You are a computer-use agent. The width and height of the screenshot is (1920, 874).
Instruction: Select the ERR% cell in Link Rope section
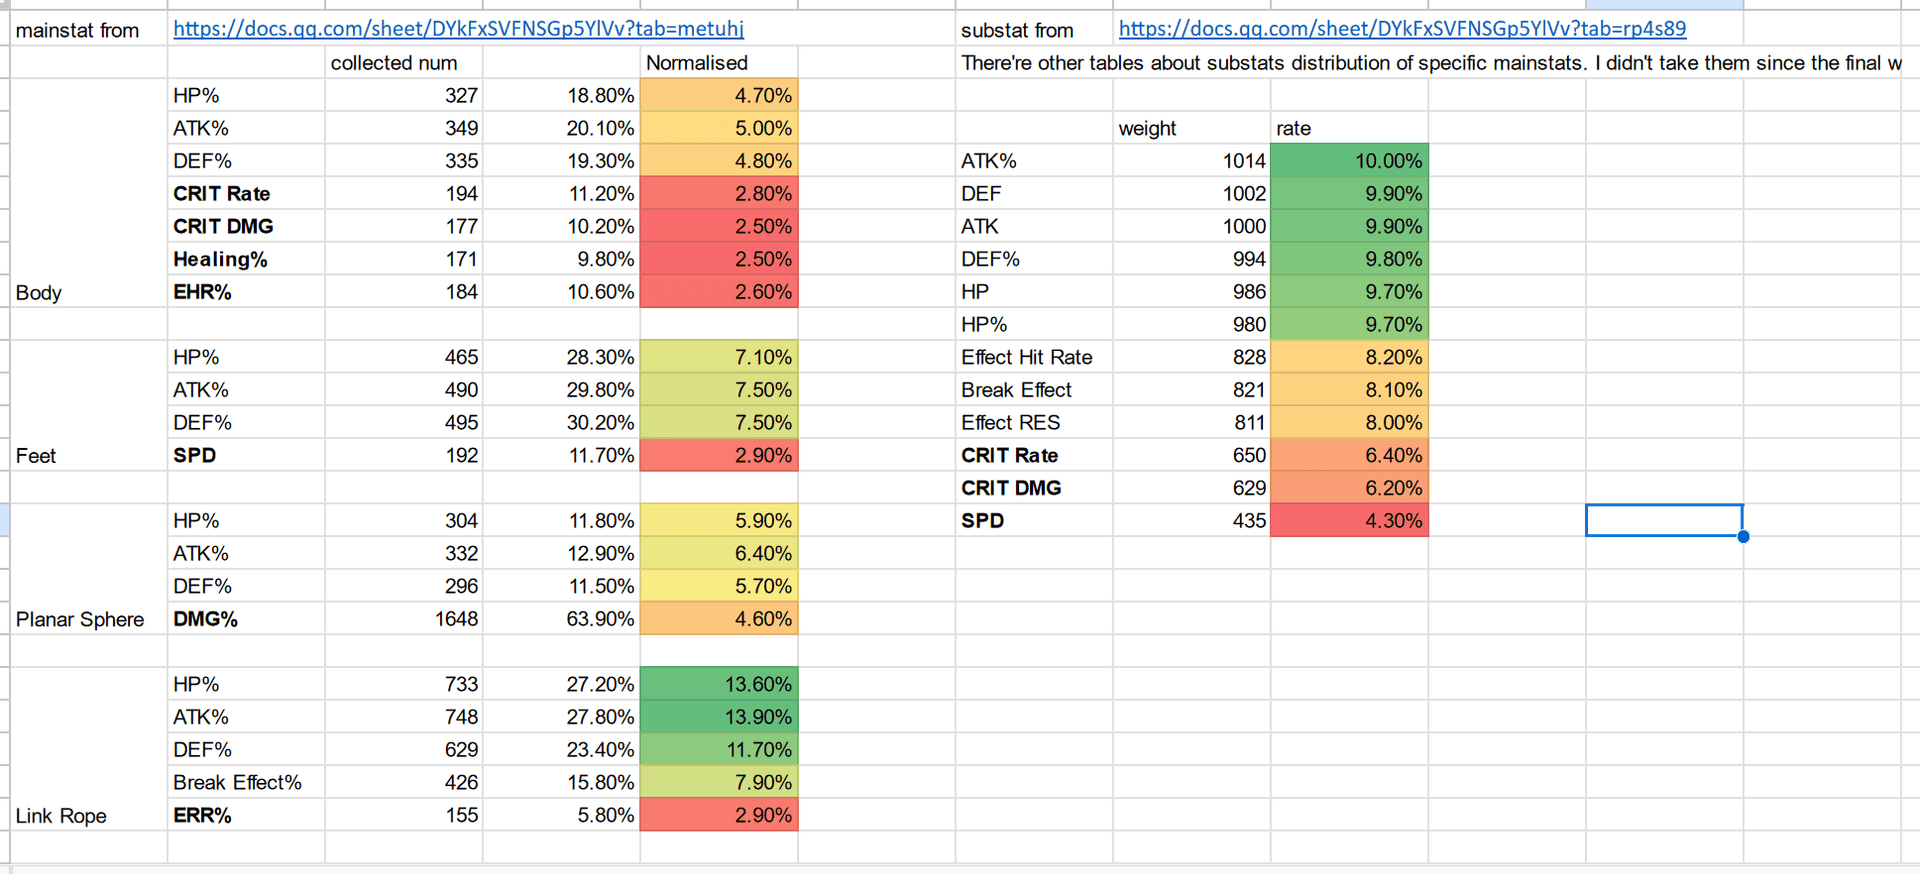[202, 815]
